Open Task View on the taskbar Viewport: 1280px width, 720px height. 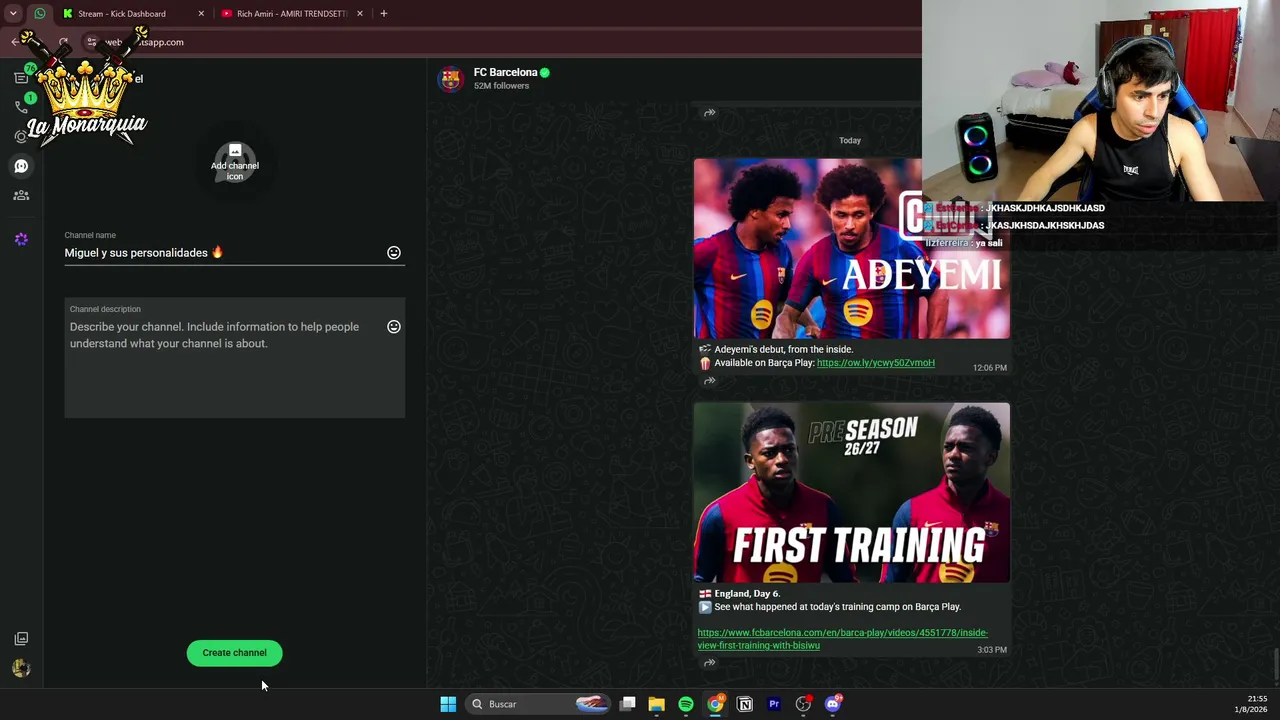627,704
